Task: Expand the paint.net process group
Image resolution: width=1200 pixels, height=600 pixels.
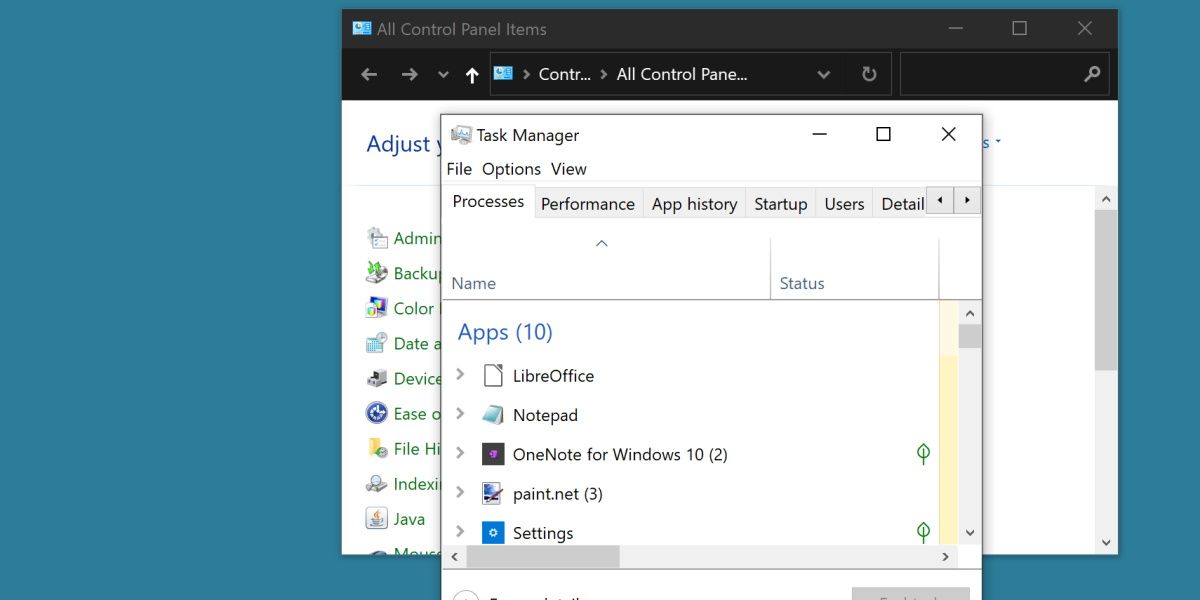Action: [460, 492]
